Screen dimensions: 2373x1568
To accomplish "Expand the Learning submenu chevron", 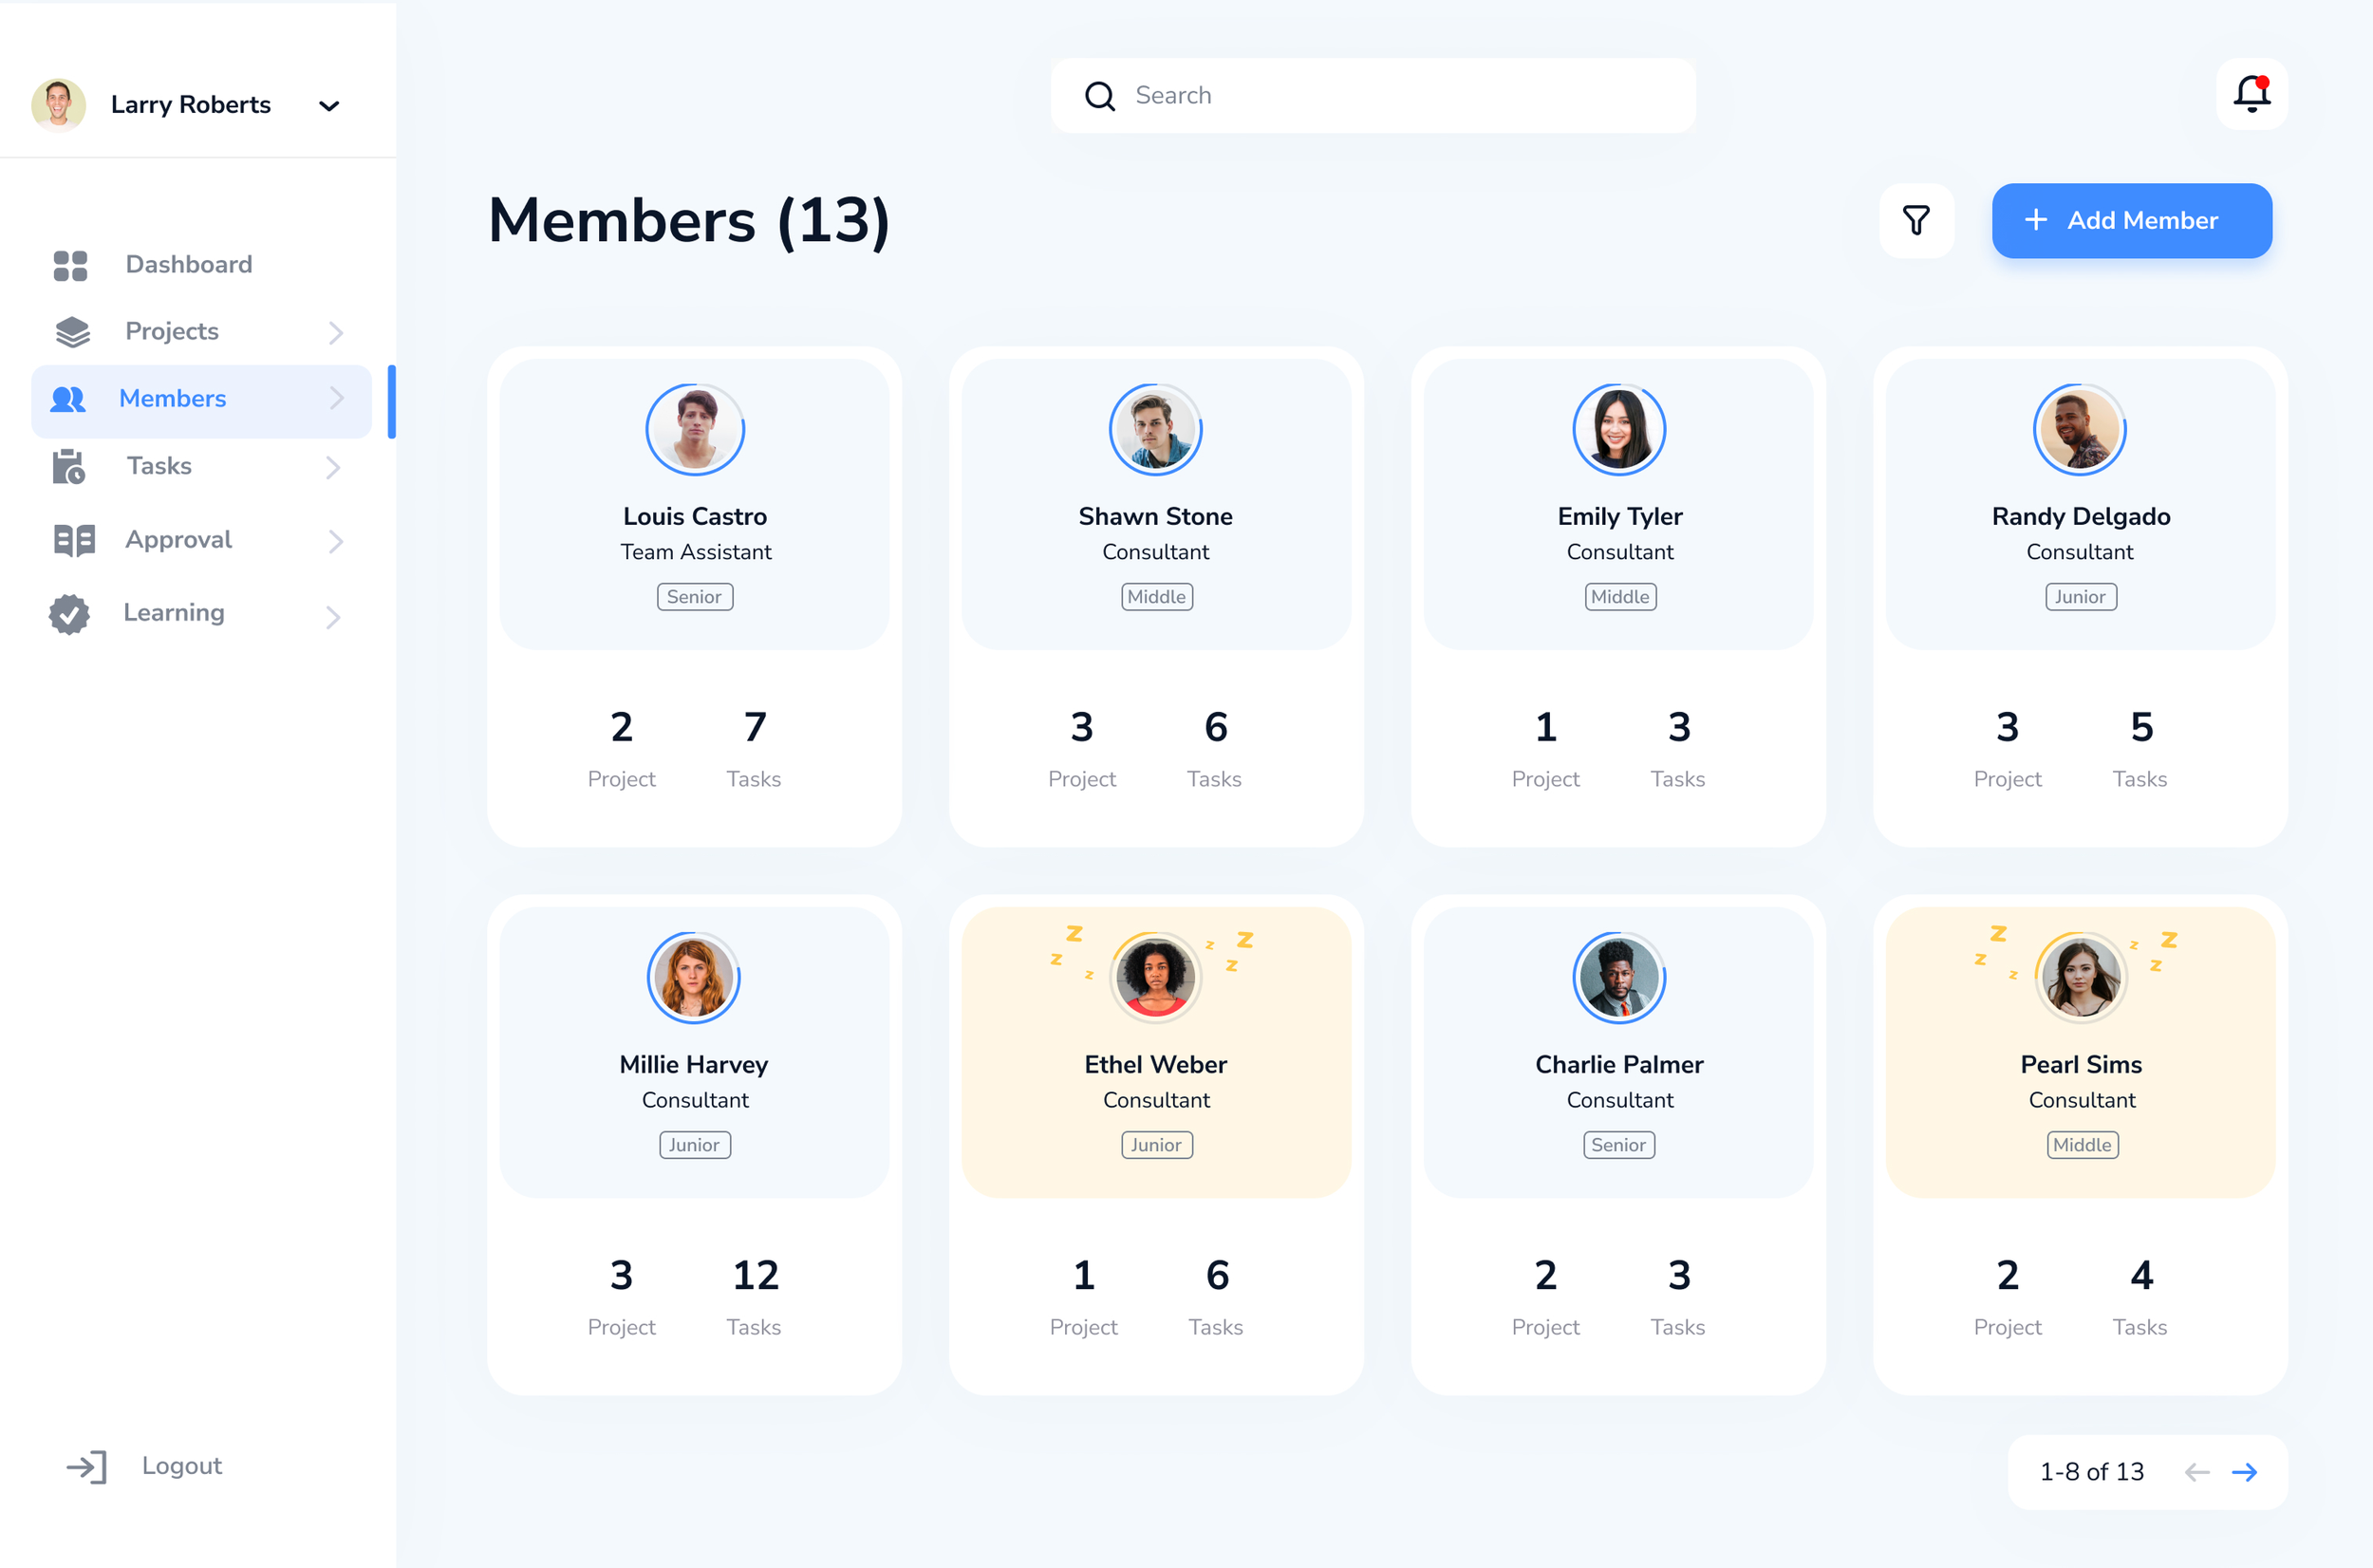I will 334,617.
